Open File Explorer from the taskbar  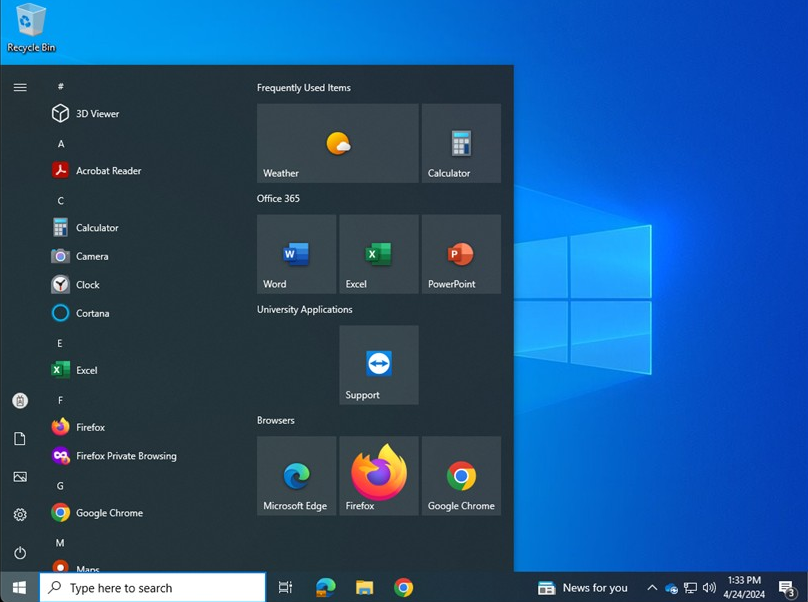[x=364, y=587]
